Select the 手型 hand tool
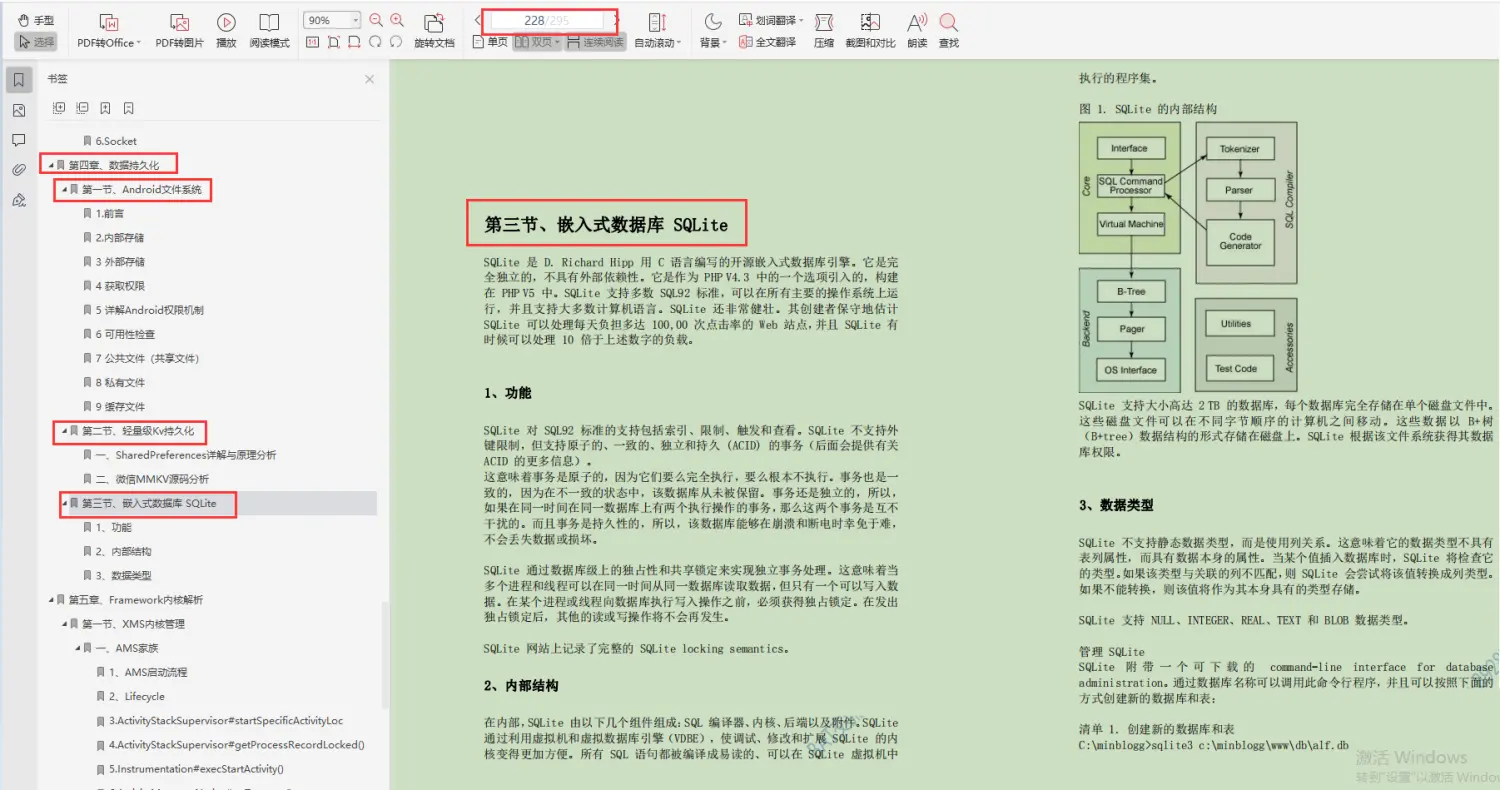Screen dimensions: 1500x790 coord(36,20)
